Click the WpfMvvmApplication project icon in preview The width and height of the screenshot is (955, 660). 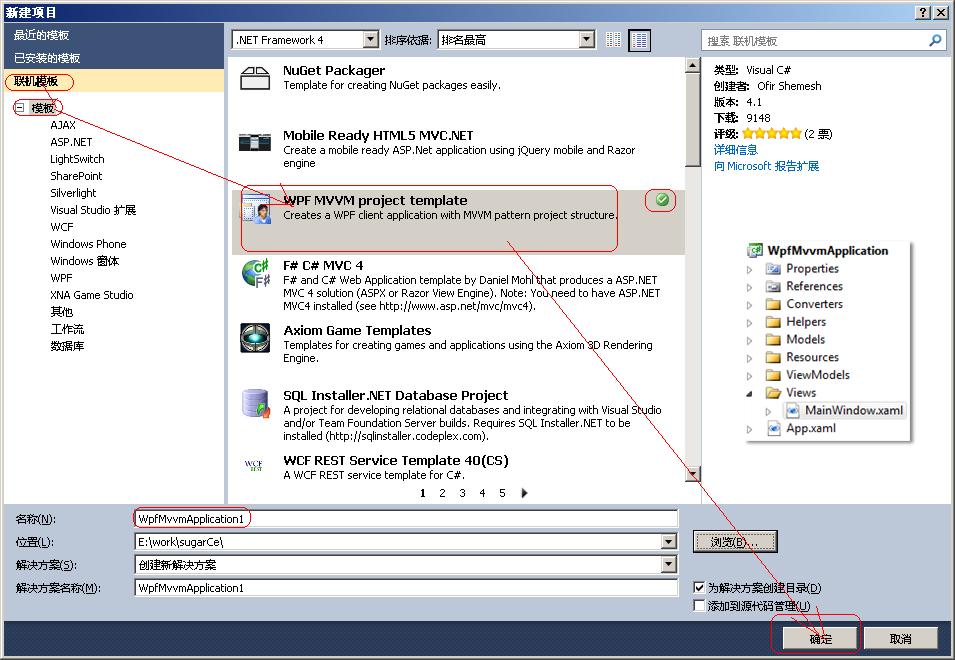click(x=756, y=250)
